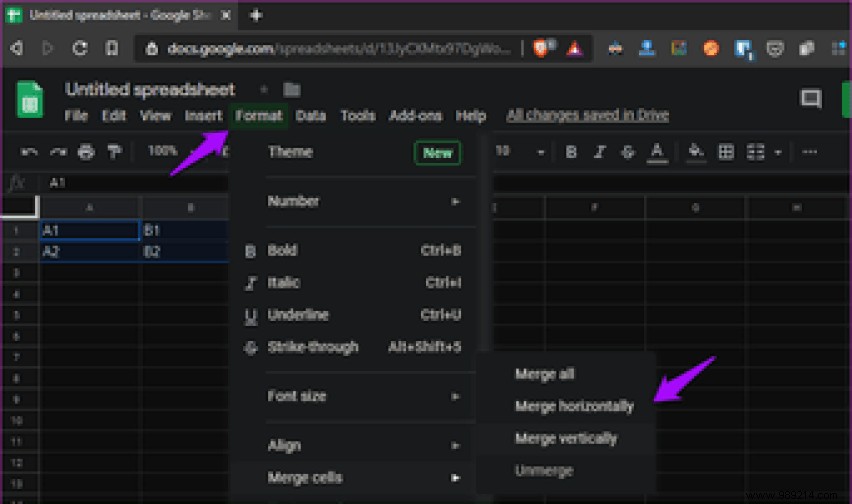Open Brave Shields icon
This screenshot has width=852, height=504.
(x=542, y=48)
